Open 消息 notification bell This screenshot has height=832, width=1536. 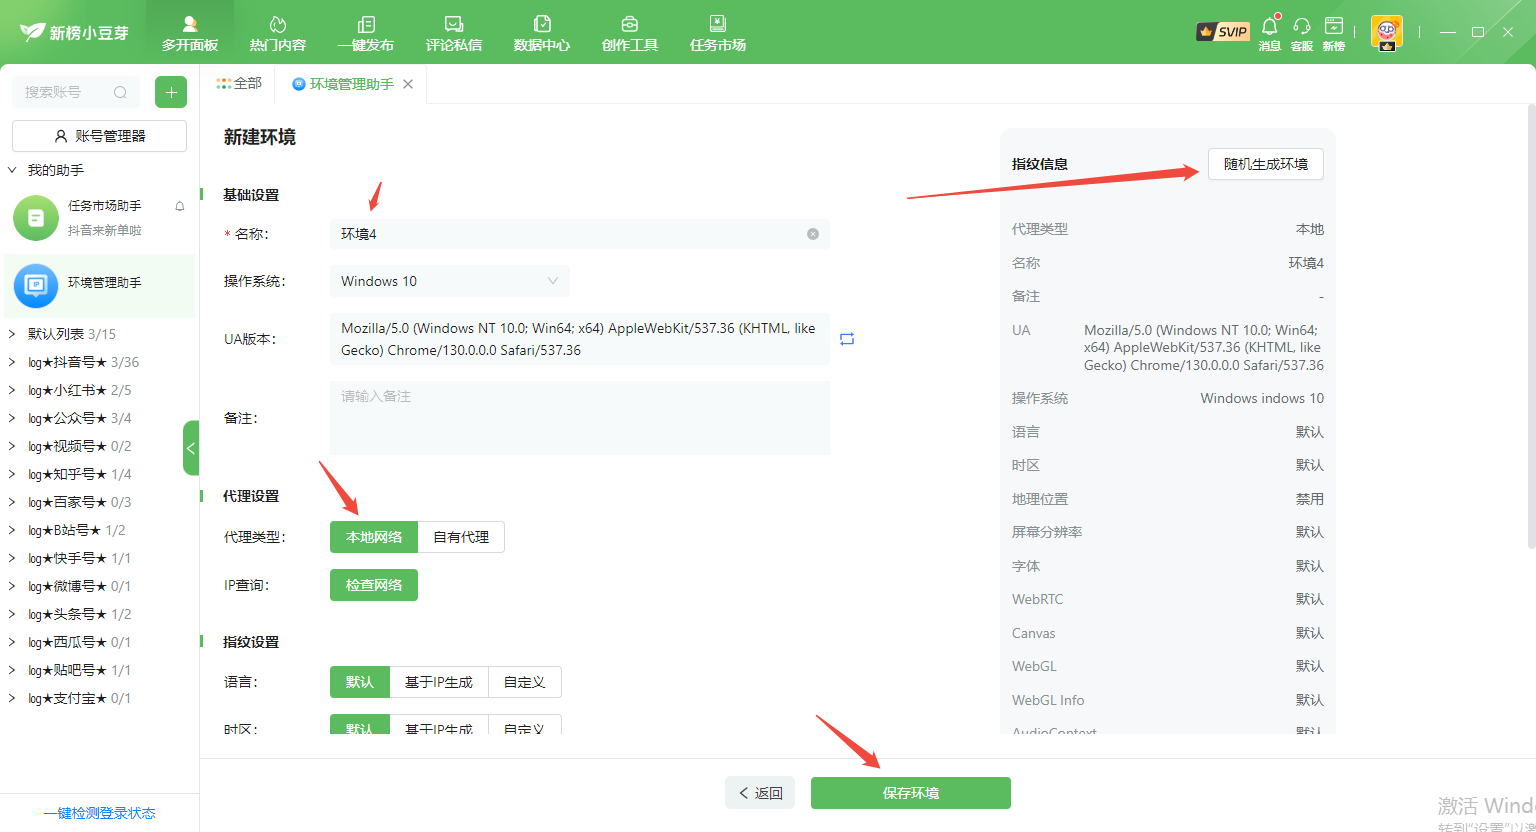click(1270, 32)
